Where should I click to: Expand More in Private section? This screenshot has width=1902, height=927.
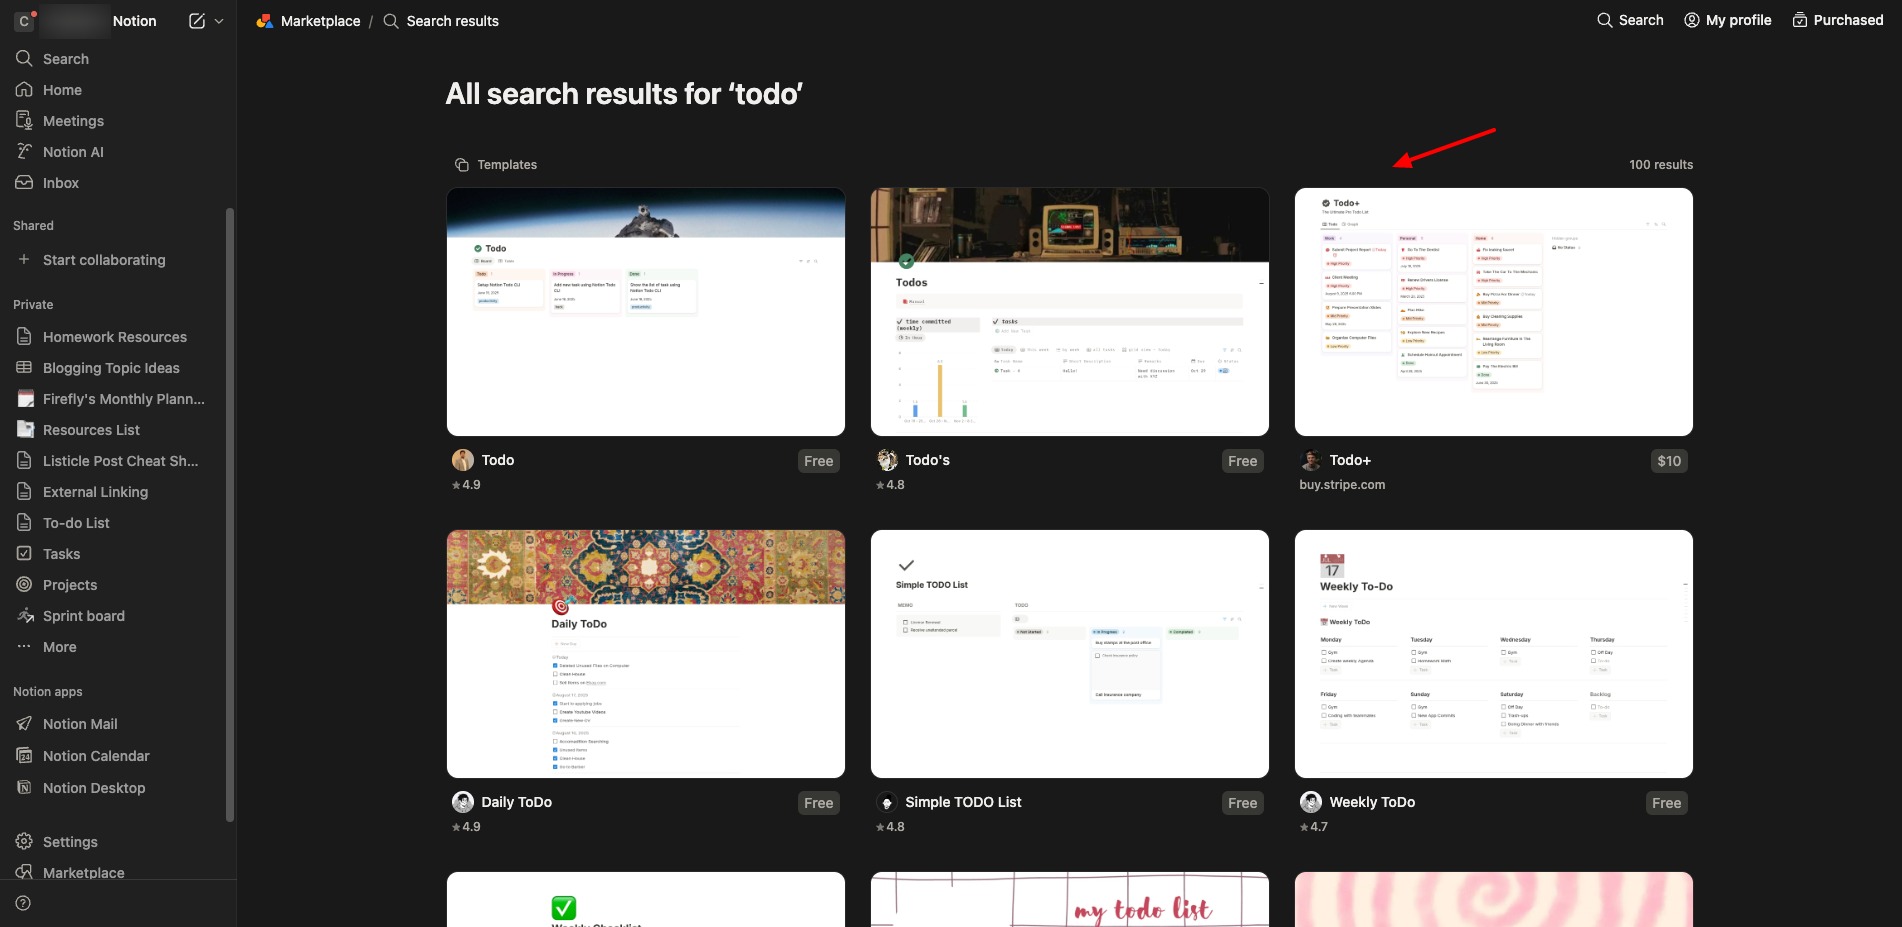point(59,647)
